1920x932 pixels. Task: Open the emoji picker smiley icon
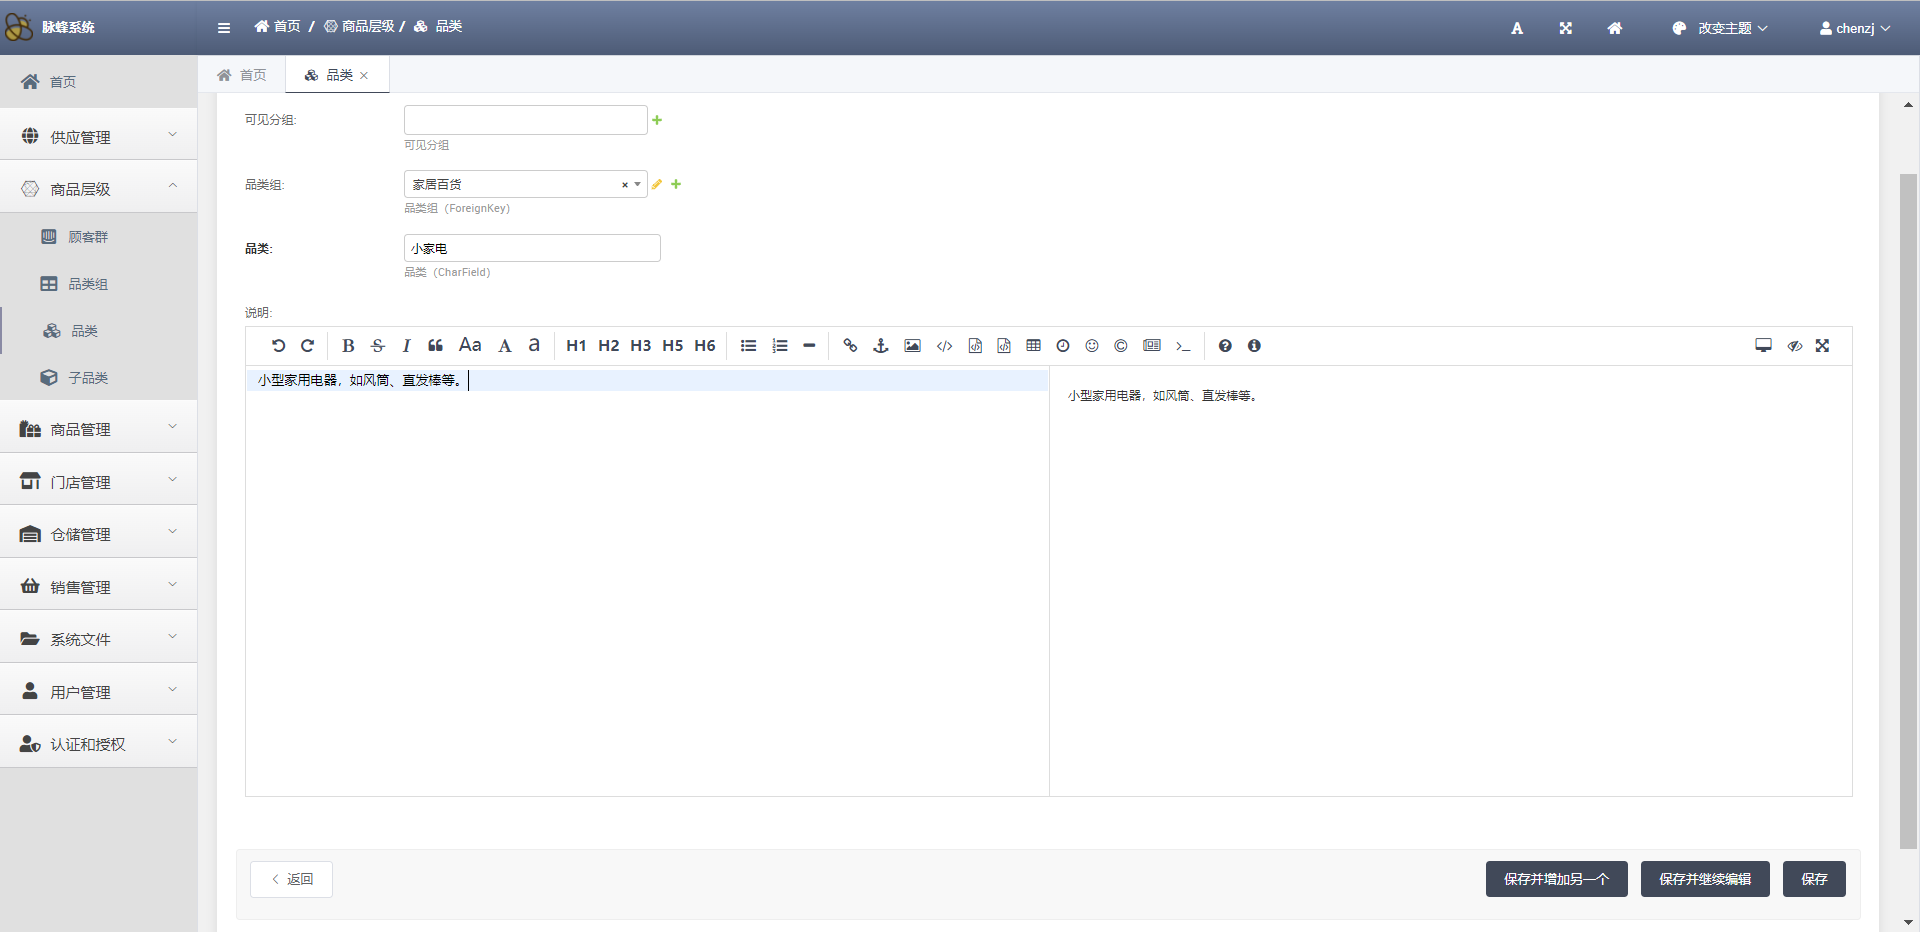coord(1092,346)
